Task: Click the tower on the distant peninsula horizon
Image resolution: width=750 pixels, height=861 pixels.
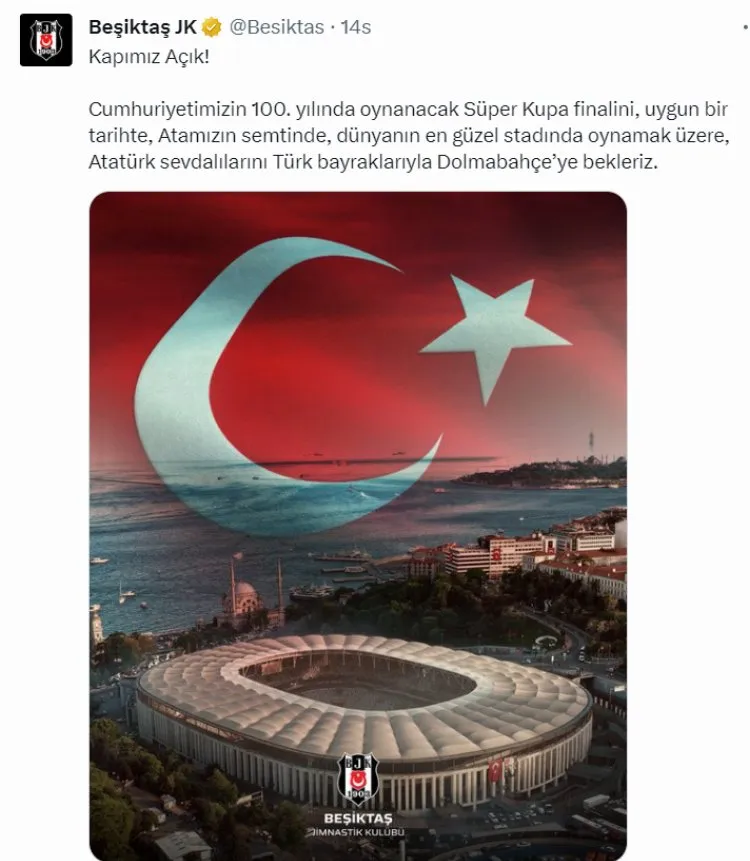Action: (591, 443)
